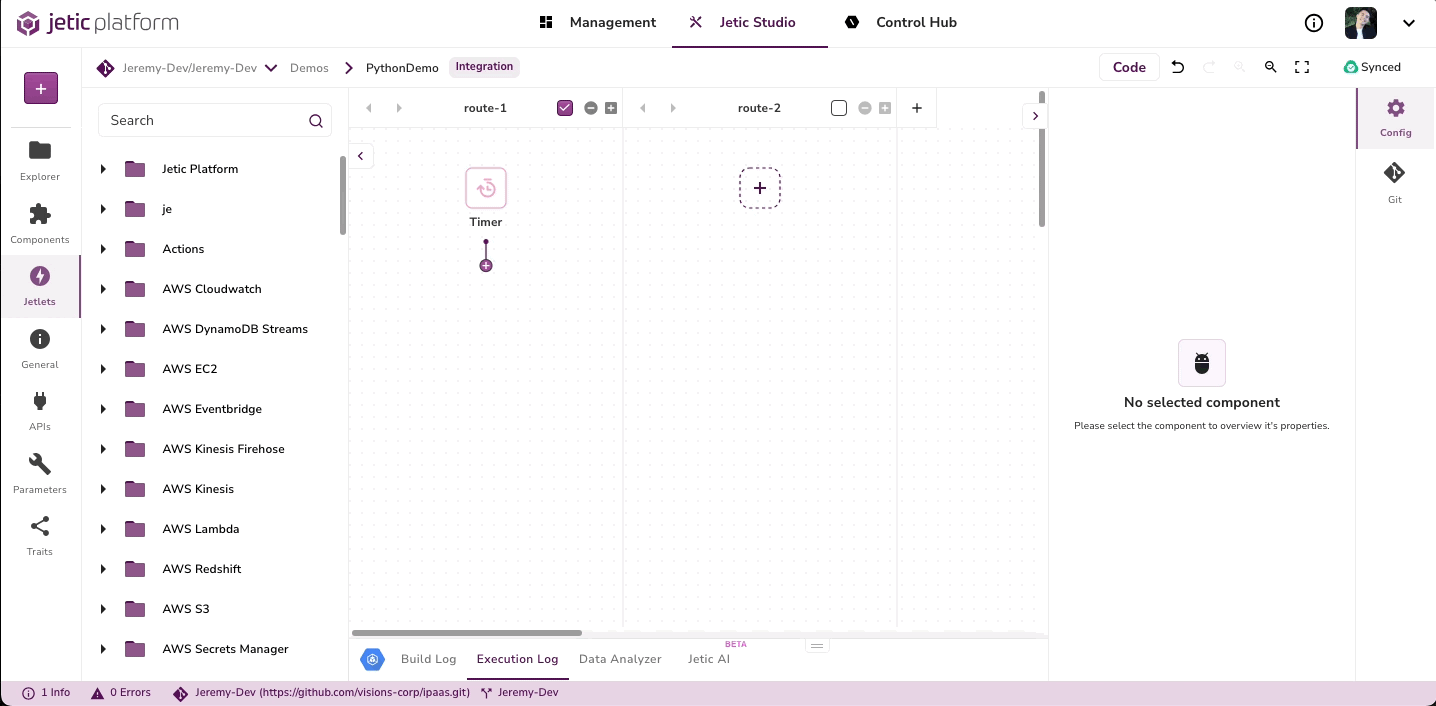Open the info icon in the top bar
This screenshot has width=1436, height=706.
tap(1314, 23)
